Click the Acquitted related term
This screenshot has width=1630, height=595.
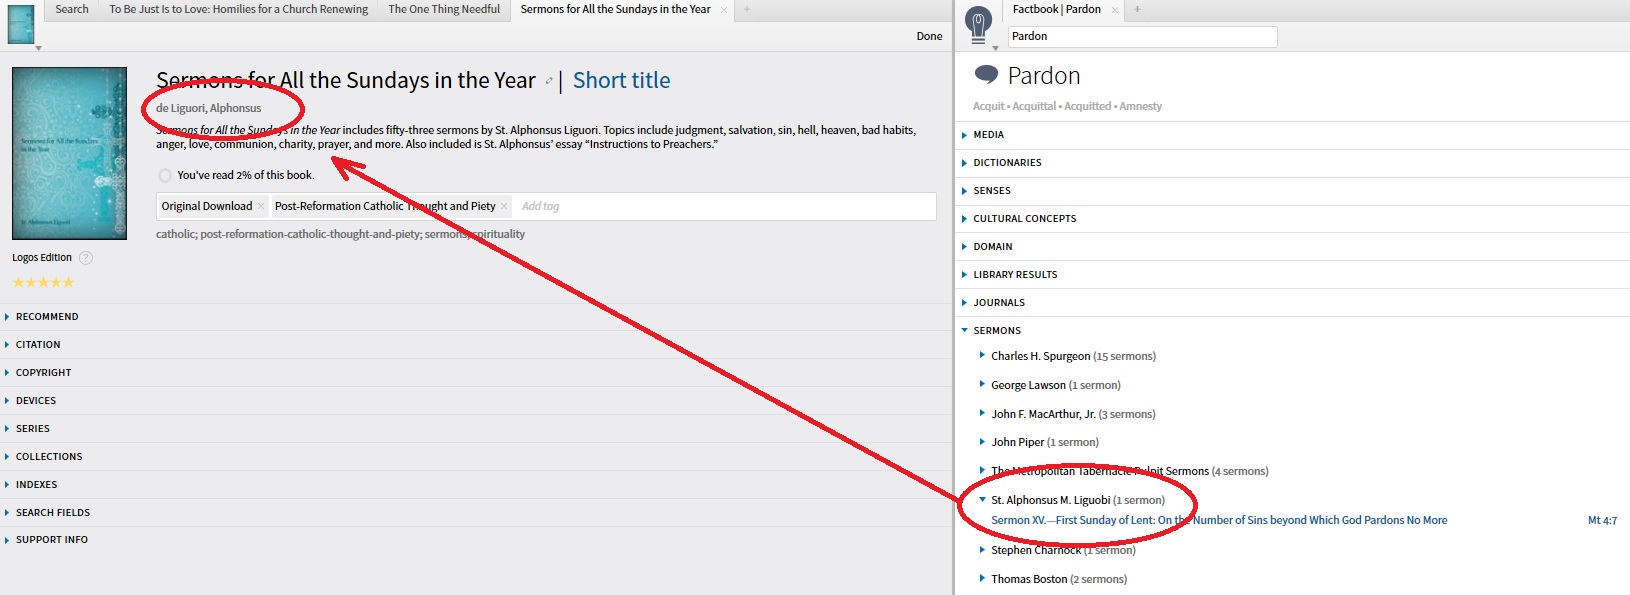coord(1088,106)
